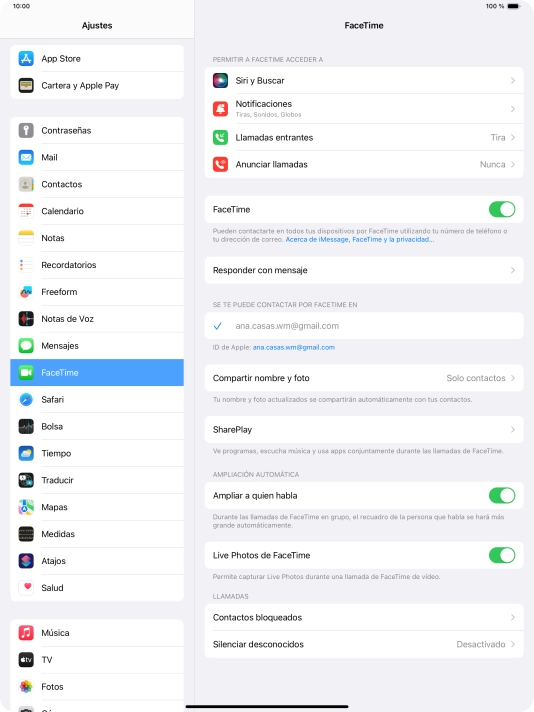Open Contactos bloqueados list
Image resolution: width=534 pixels, height=712 pixels.
pos(364,617)
